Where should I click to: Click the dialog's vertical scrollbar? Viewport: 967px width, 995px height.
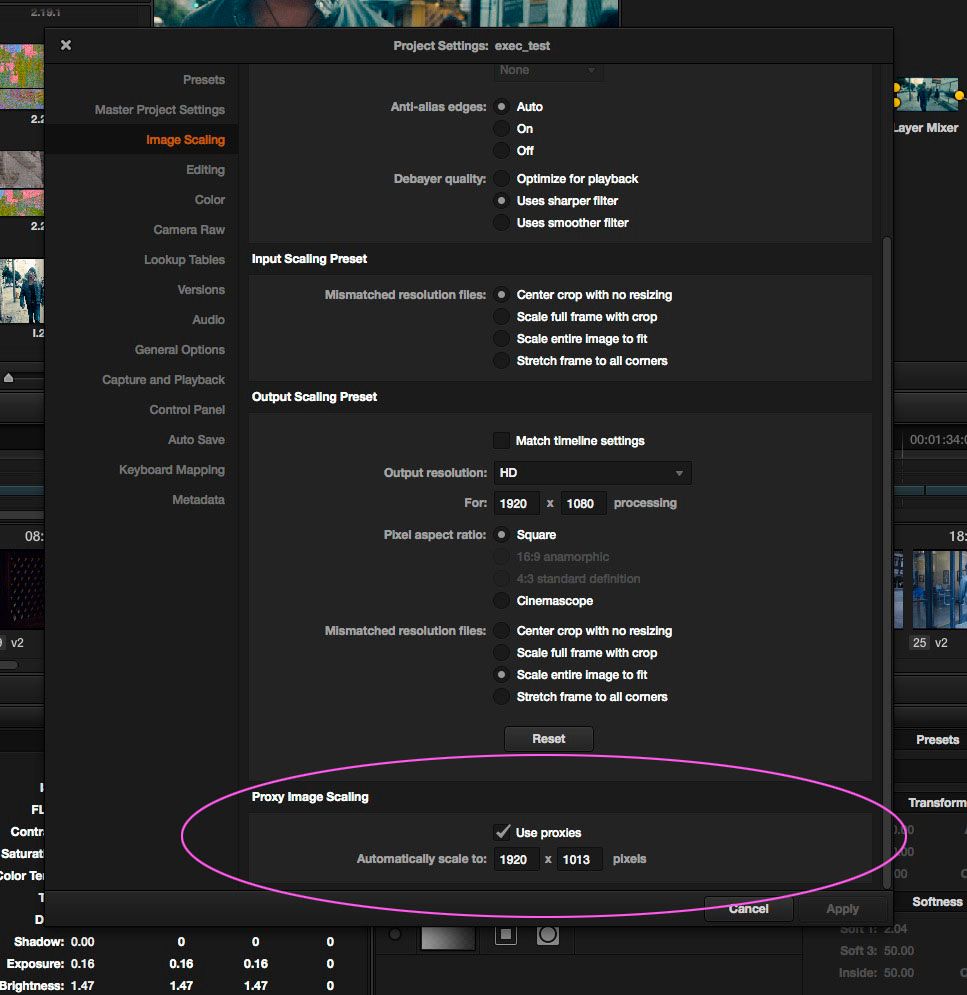(x=885, y=560)
